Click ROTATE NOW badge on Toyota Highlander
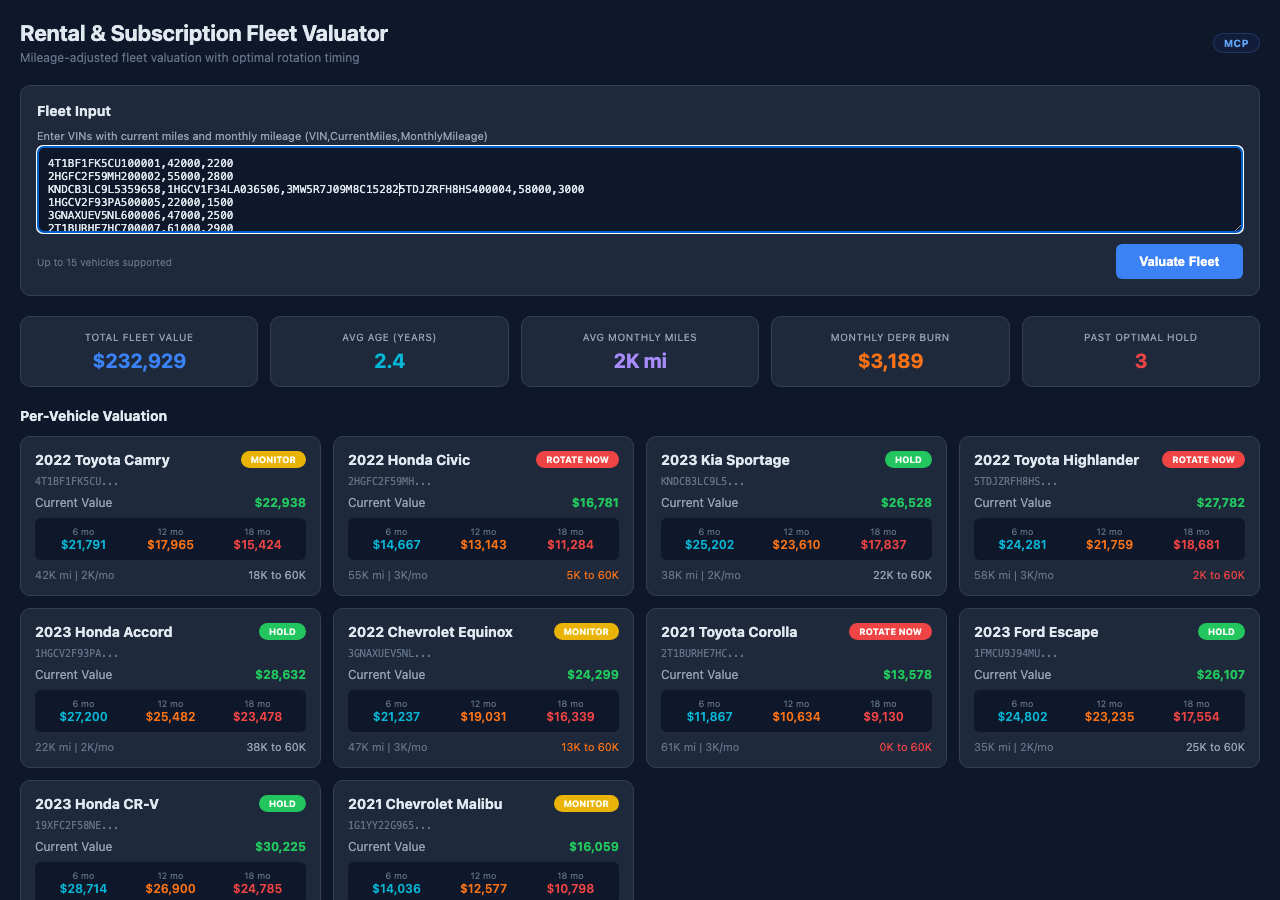The image size is (1280, 900). 1203,460
